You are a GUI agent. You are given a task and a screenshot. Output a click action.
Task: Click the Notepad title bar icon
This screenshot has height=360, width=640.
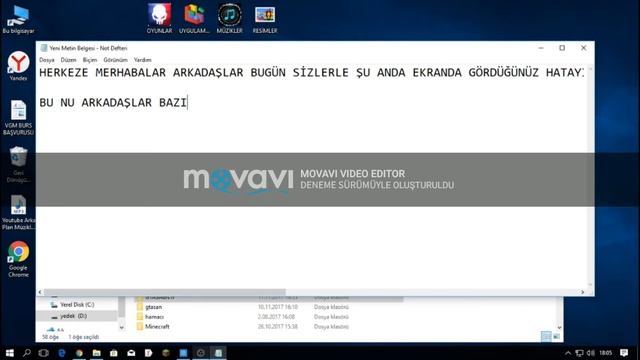[44, 48]
